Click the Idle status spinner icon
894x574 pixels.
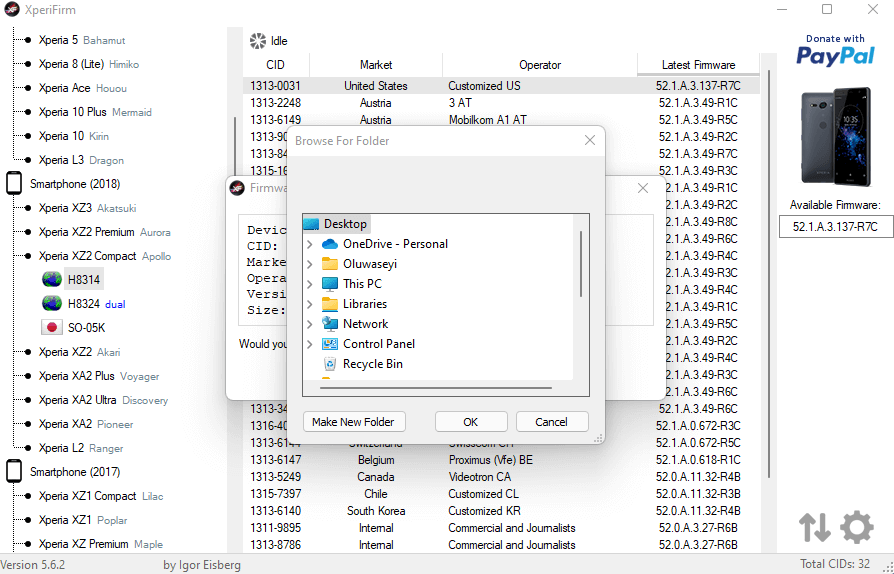(258, 40)
